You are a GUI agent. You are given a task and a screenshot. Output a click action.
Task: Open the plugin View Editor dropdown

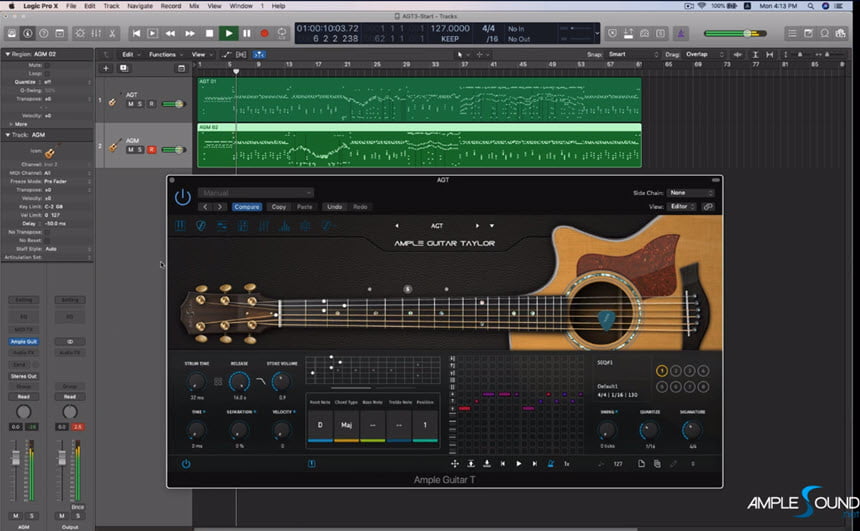[x=682, y=206]
